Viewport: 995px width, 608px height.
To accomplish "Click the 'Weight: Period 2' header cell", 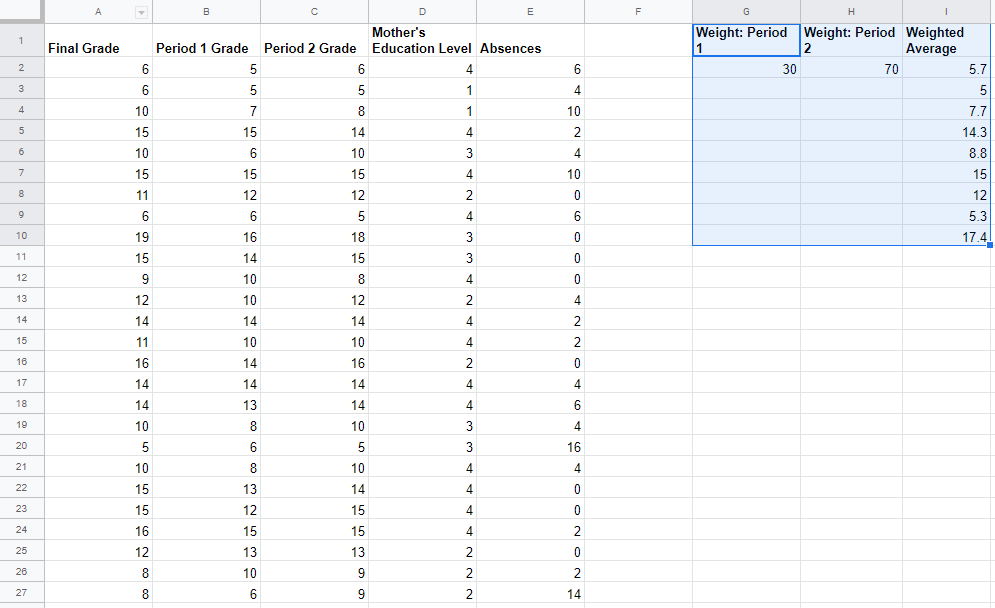I will coord(851,41).
